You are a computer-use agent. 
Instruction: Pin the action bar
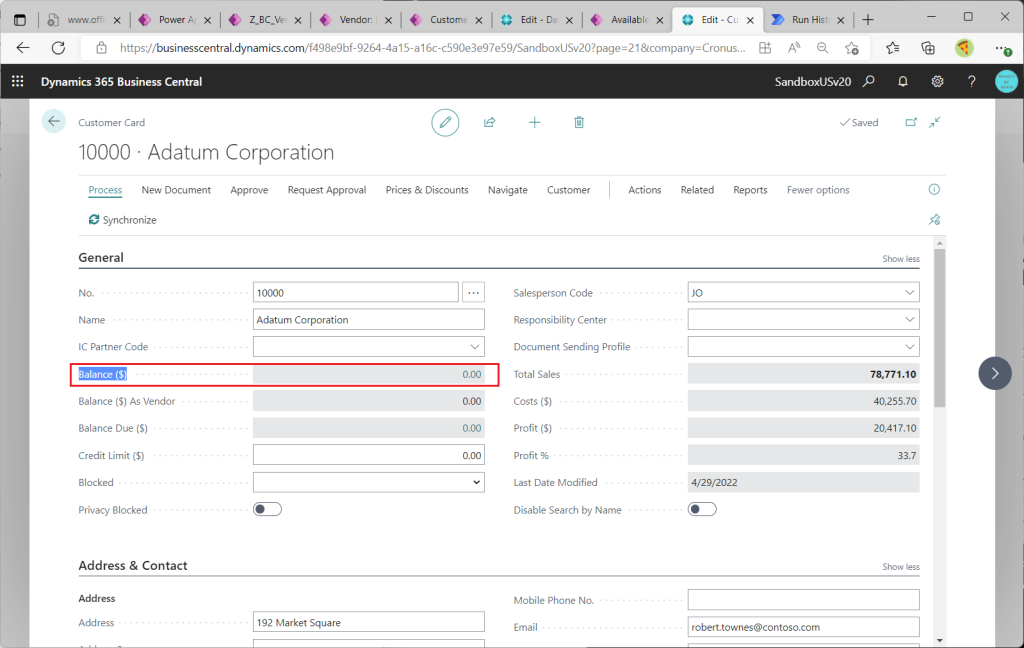tap(935, 219)
